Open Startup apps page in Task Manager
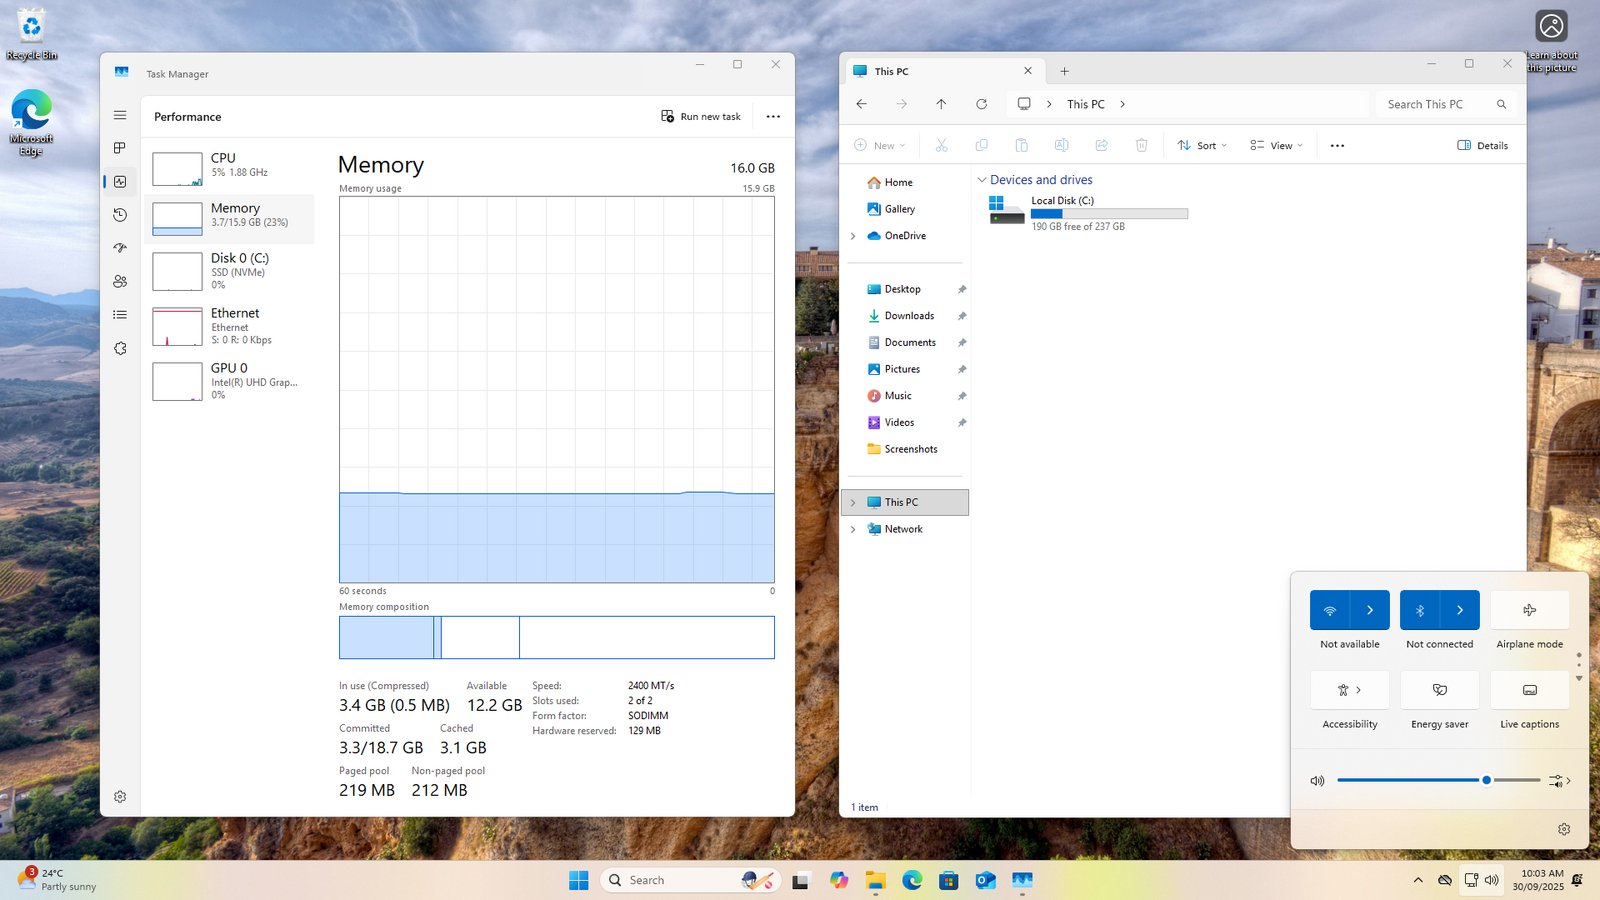Screen dimensions: 1600x900 click(x=120, y=248)
